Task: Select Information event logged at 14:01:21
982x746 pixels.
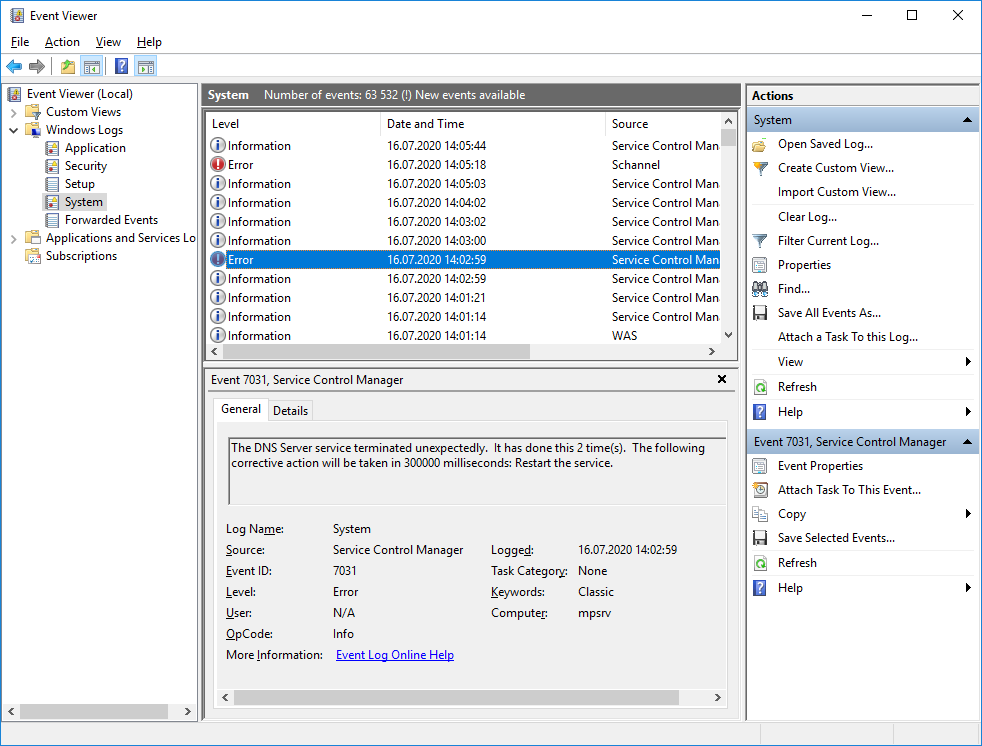Action: [x=465, y=298]
